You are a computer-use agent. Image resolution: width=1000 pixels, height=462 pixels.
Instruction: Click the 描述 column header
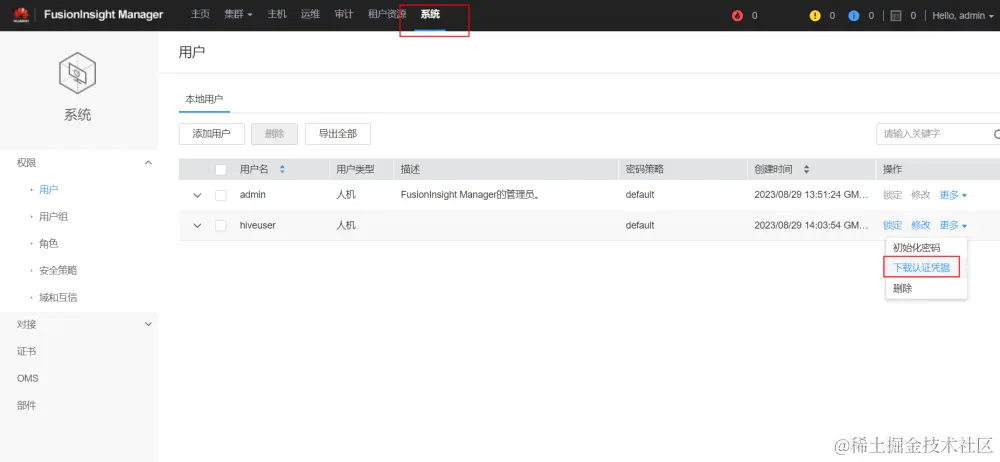click(410, 170)
